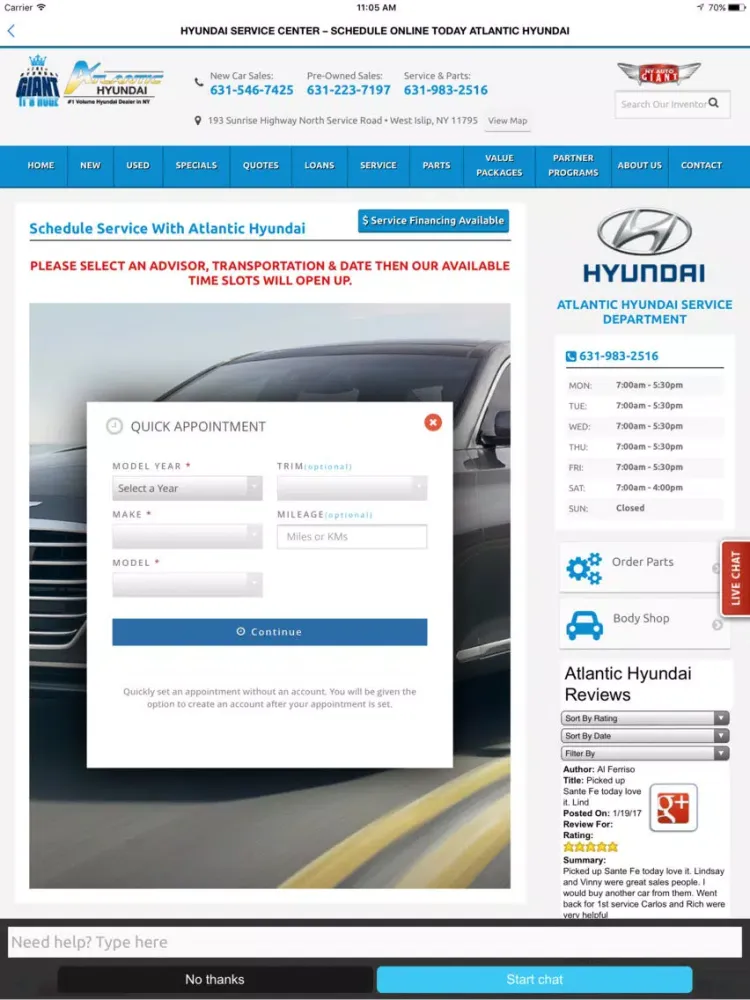
Task: Call Pre-Owned Sales 631-223-7197
Action: tap(349, 90)
